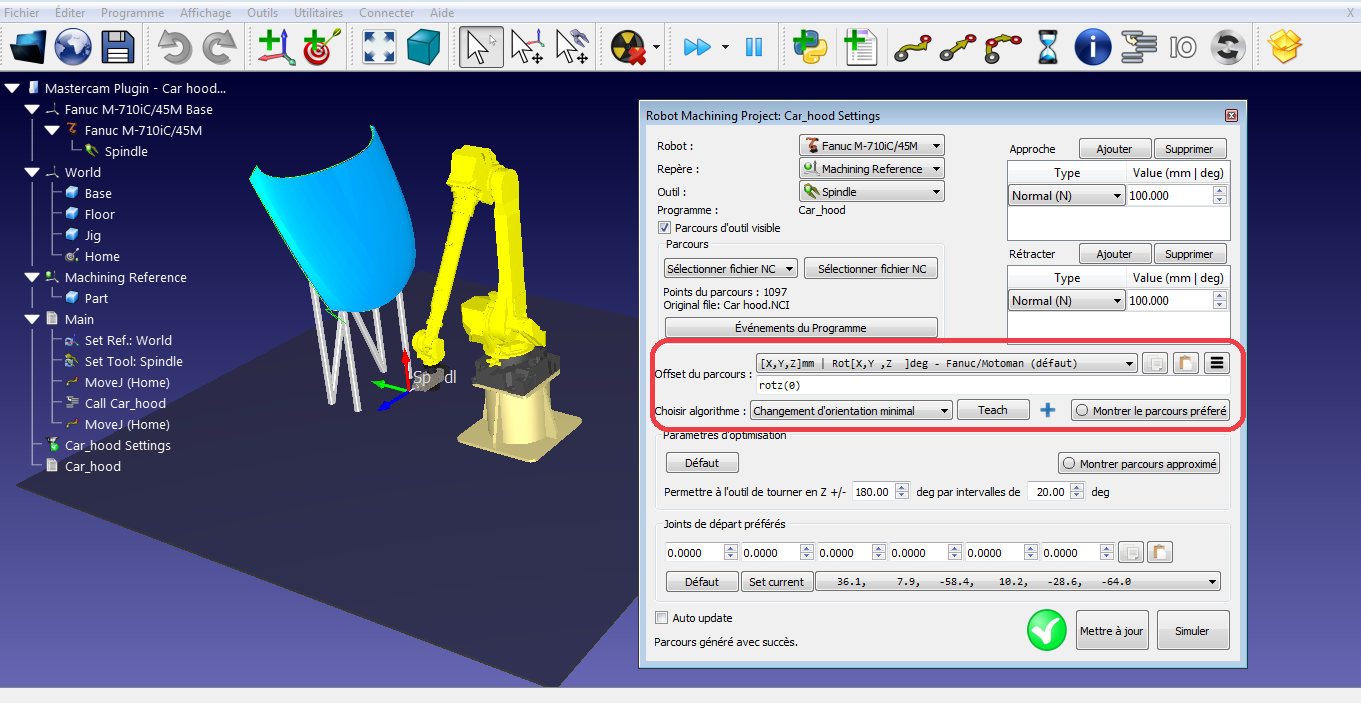Open the Approche type Normal (N) dropdown
The width and height of the screenshot is (1361, 703).
[1067, 196]
